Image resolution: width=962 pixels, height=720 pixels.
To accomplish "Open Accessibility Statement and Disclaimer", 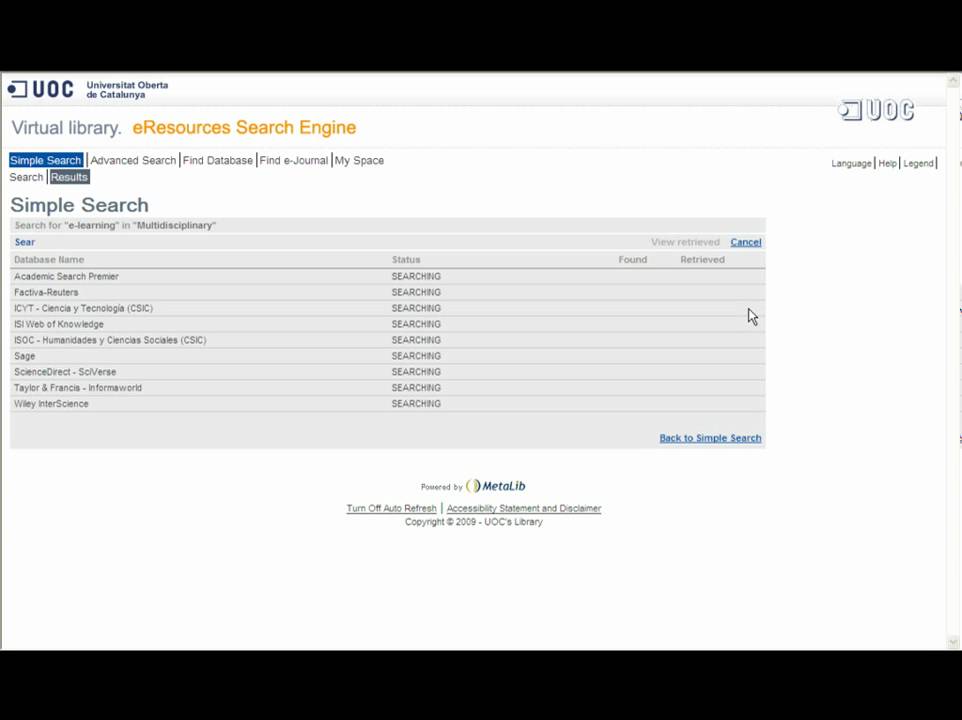I will tap(524, 508).
